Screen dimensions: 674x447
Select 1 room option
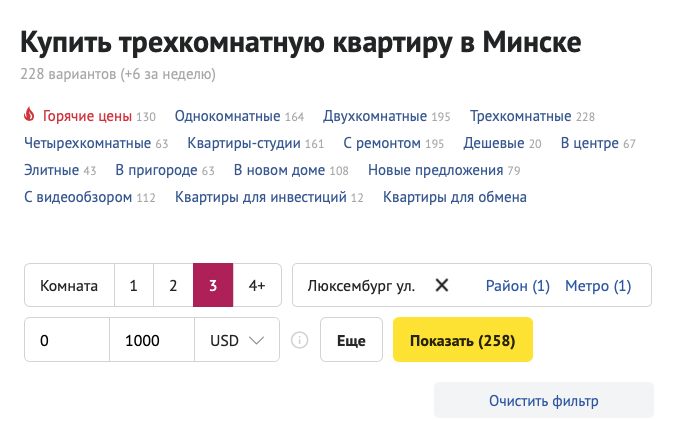click(133, 286)
